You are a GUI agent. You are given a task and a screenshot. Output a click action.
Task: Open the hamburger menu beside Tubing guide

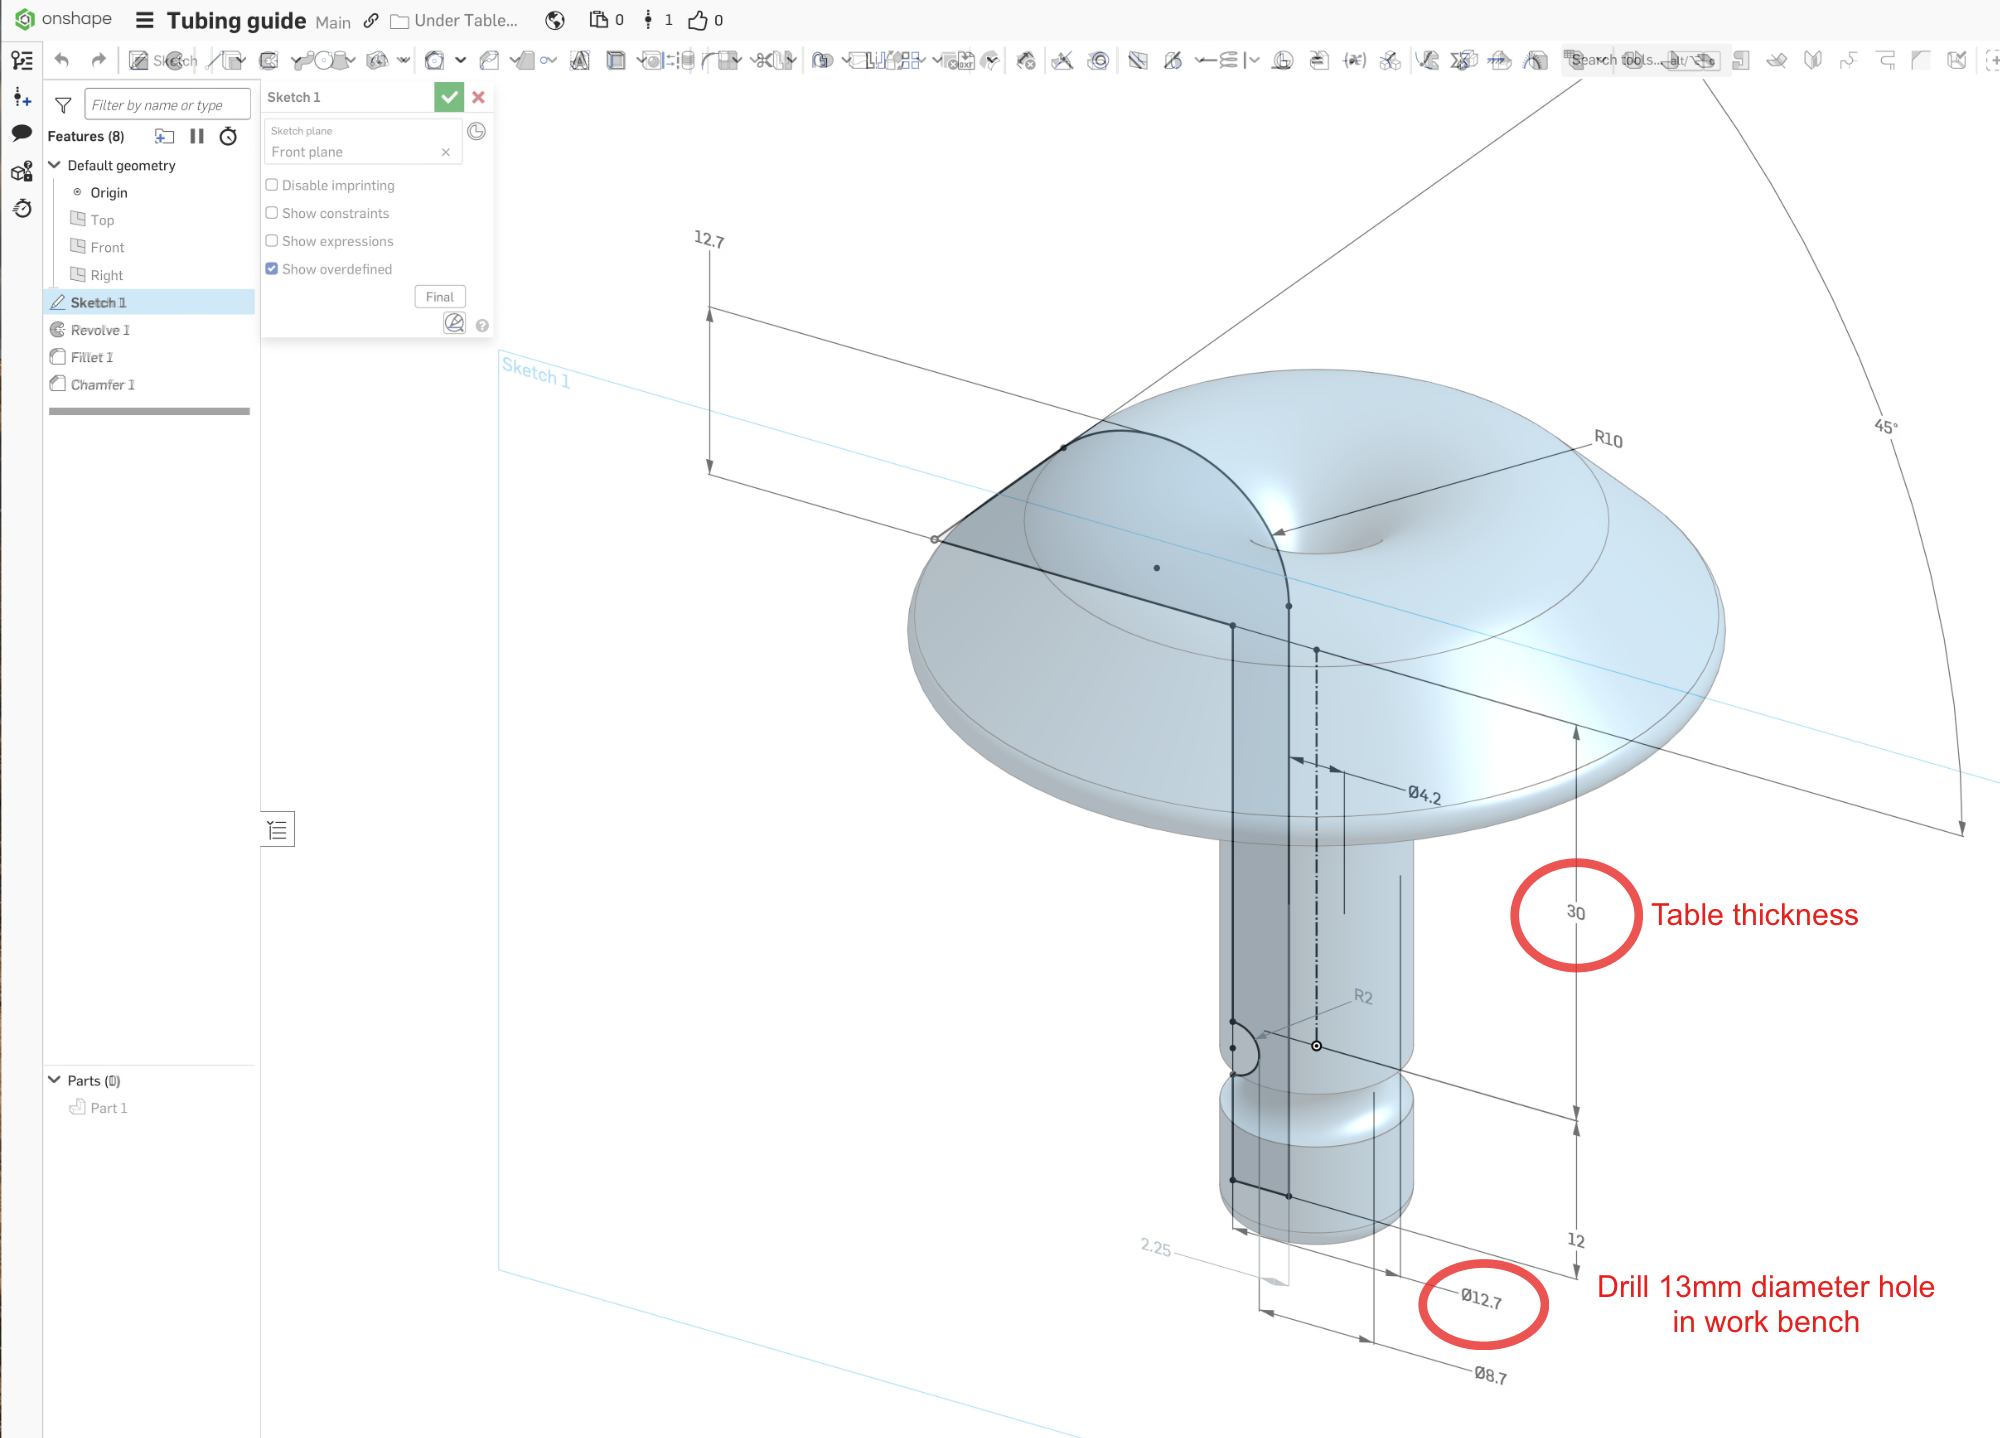click(x=145, y=20)
